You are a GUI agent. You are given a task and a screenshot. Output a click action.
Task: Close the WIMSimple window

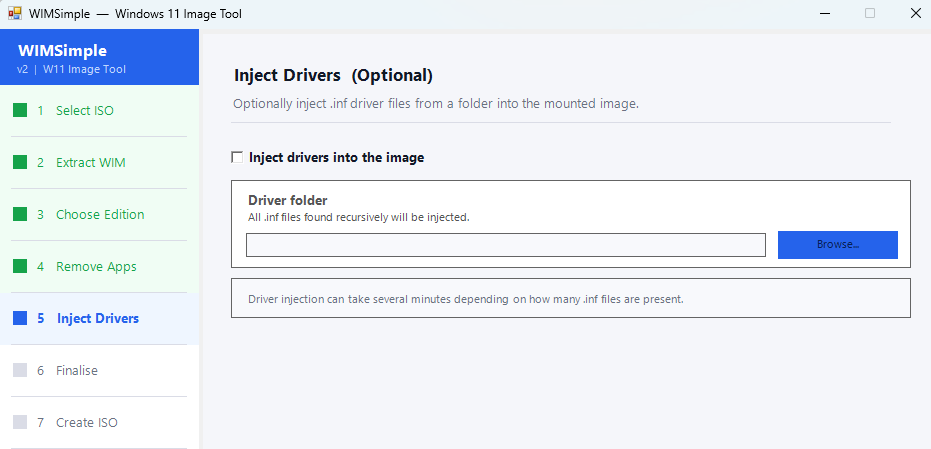point(915,14)
